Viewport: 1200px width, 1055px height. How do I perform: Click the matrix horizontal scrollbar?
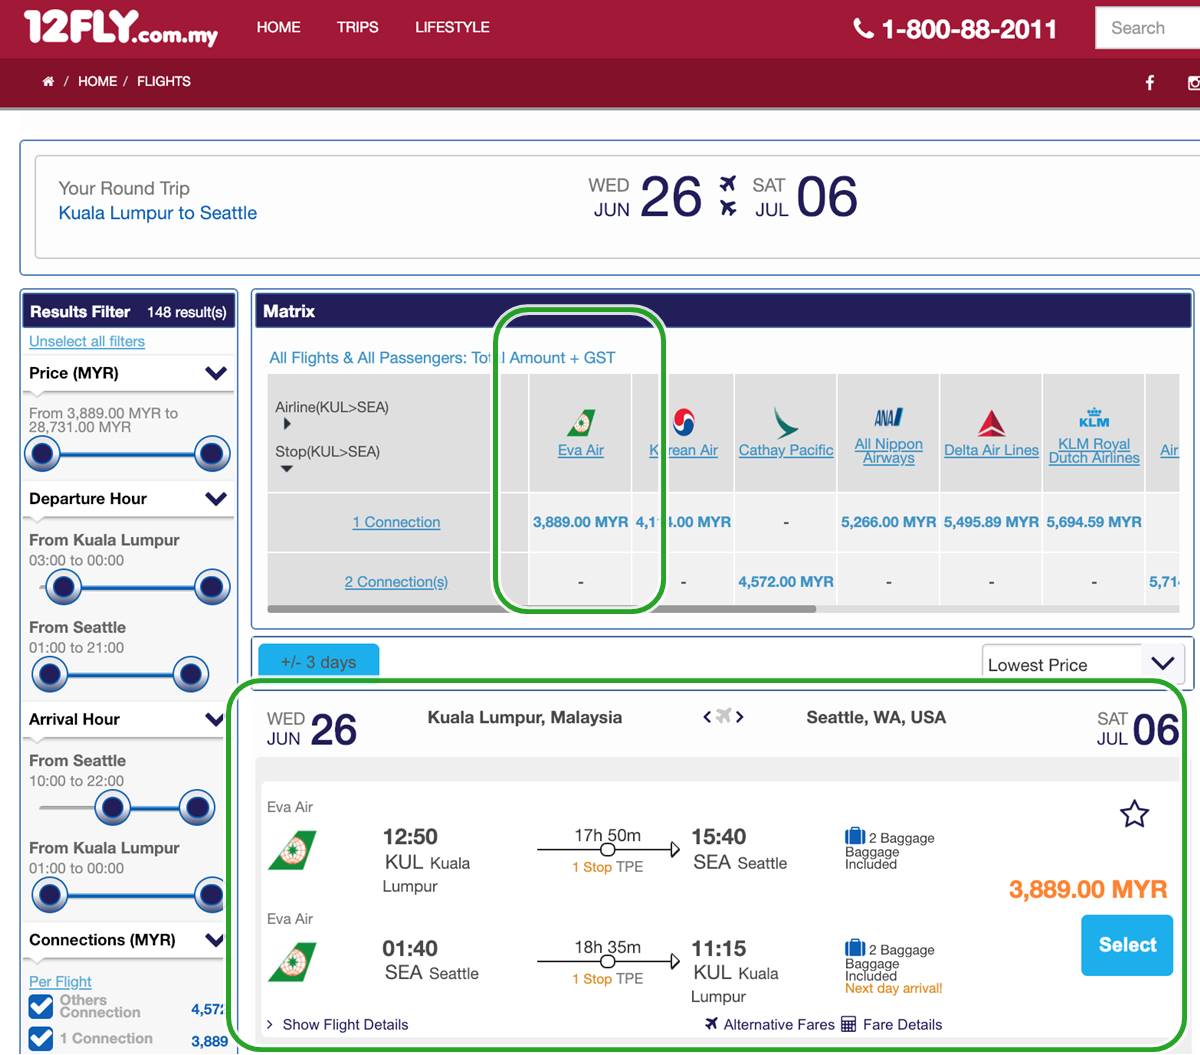(x=541, y=609)
